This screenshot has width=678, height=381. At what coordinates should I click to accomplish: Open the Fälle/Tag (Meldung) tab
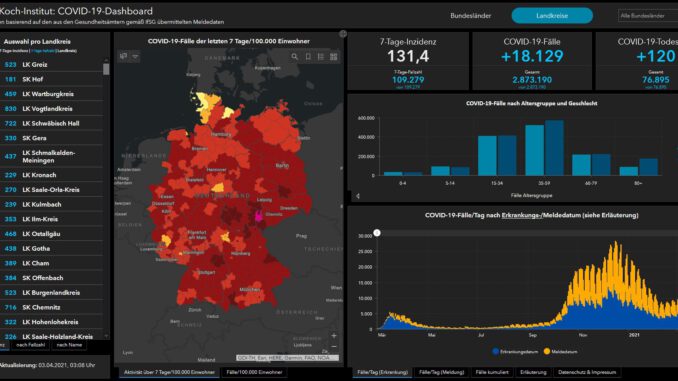pos(441,372)
